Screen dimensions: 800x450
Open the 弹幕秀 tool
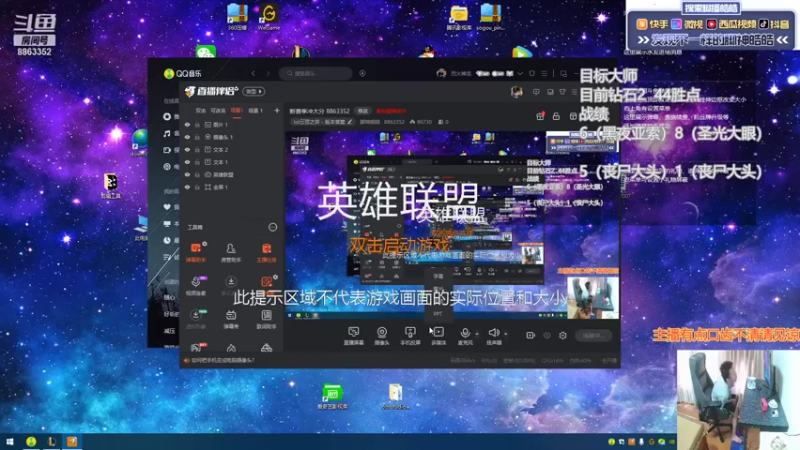(x=231, y=319)
